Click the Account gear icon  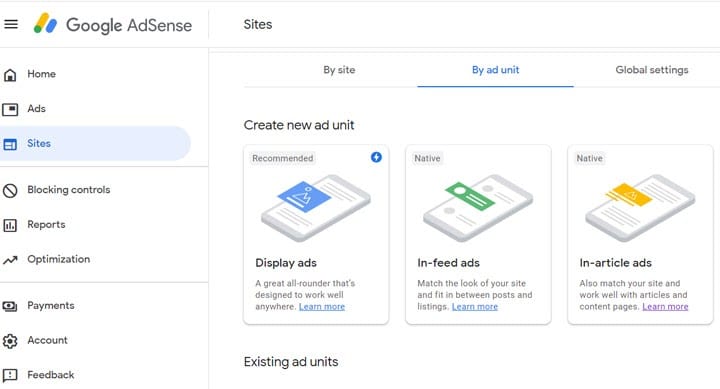pyautogui.click(x=10, y=341)
